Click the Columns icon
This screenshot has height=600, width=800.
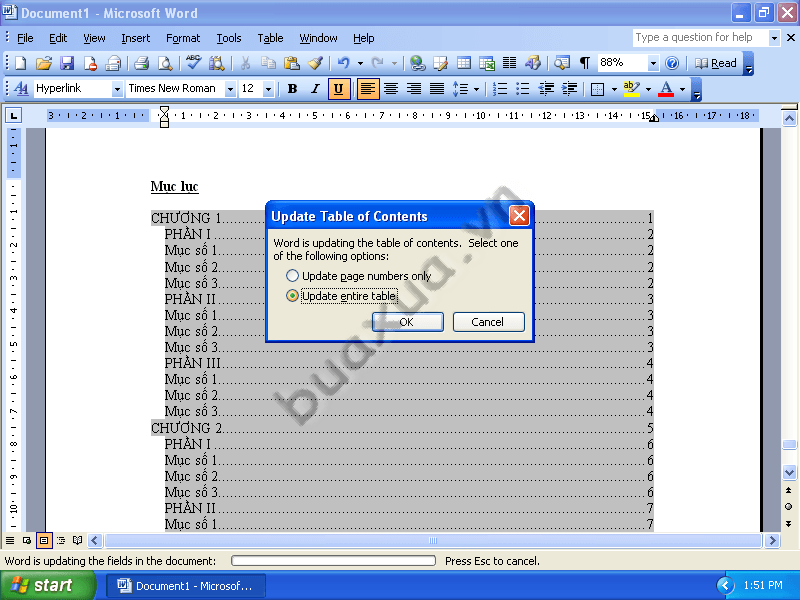pyautogui.click(x=510, y=63)
